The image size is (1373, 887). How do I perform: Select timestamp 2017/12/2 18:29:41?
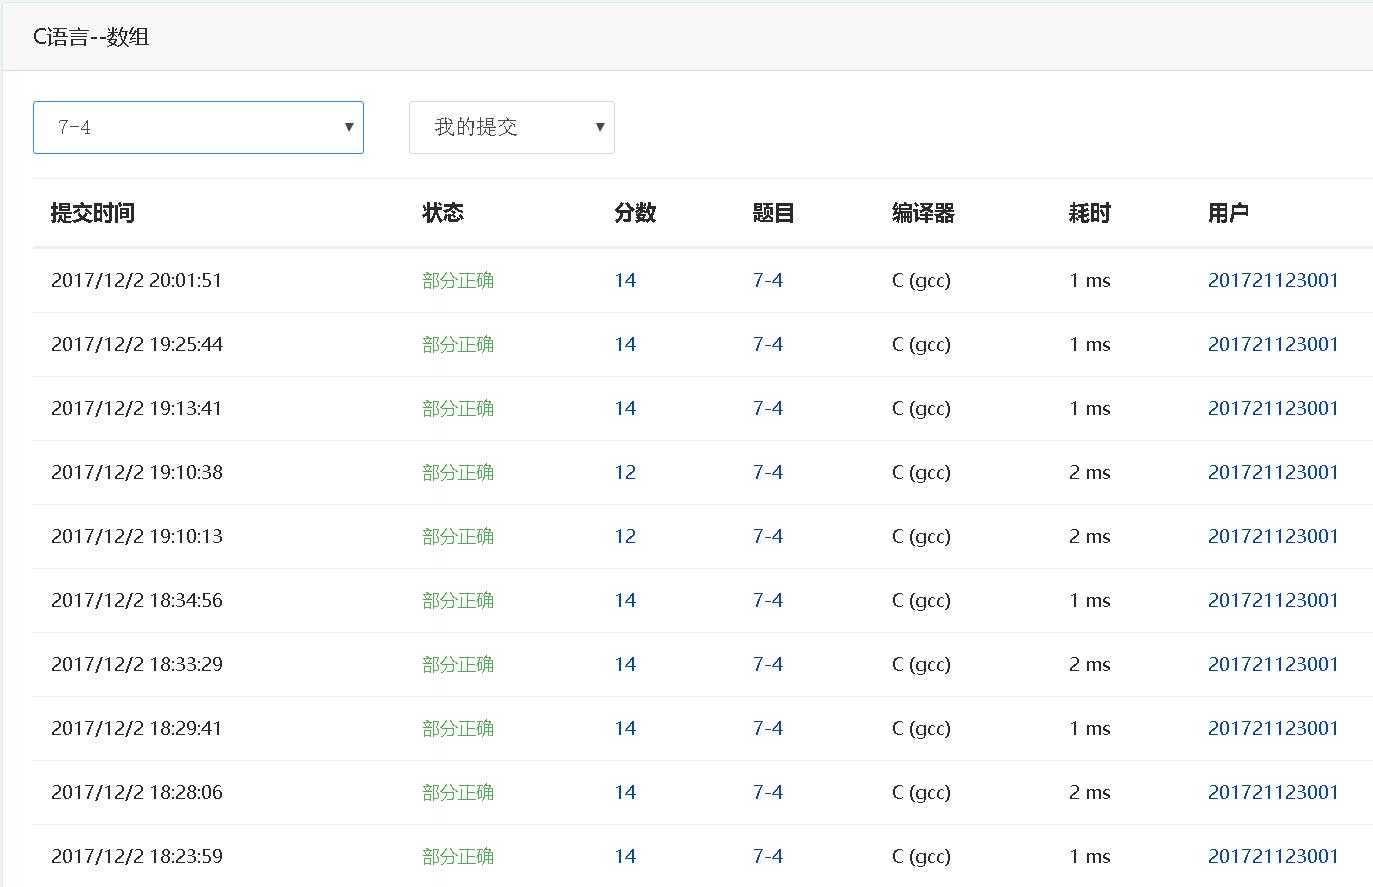137,728
